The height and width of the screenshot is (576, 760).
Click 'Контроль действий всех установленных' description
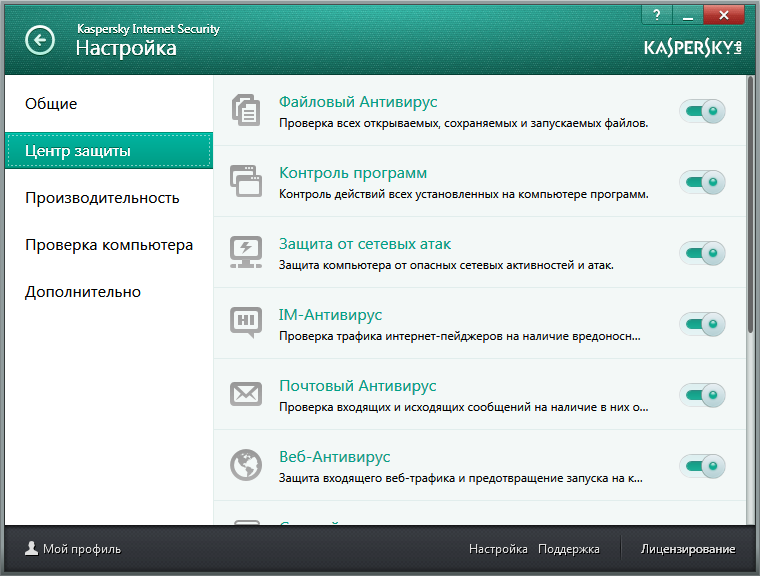pyautogui.click(x=463, y=194)
